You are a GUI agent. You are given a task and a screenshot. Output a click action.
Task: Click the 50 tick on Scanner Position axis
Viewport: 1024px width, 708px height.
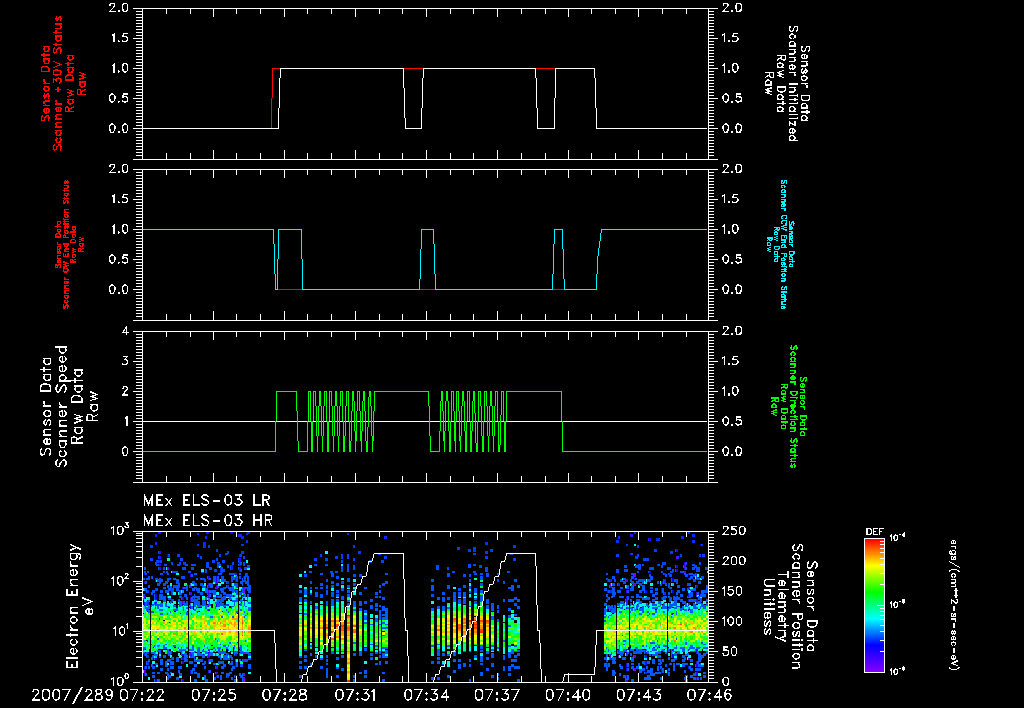730,651
